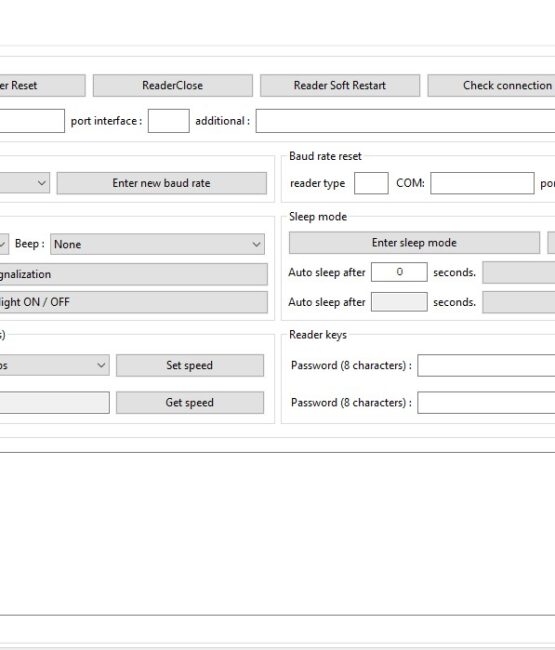Image resolution: width=555 pixels, height=650 pixels.
Task: Click the first Auto sleep seconds field
Action: coord(399,272)
